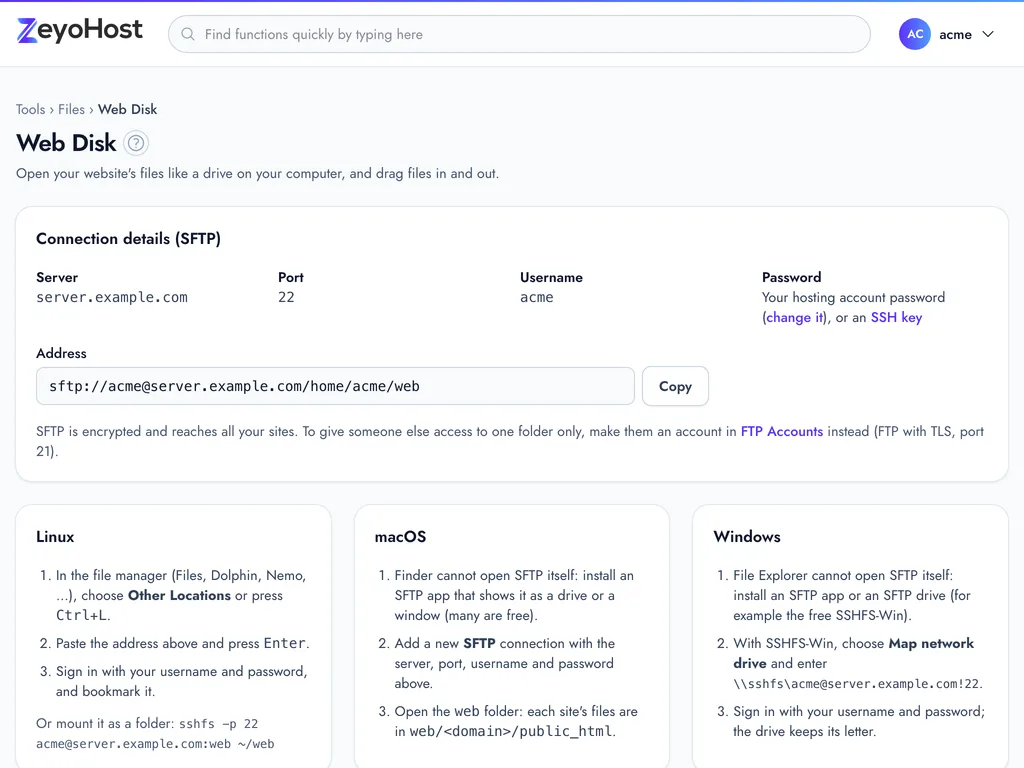
Task: Click the Address label
Action: (61, 353)
